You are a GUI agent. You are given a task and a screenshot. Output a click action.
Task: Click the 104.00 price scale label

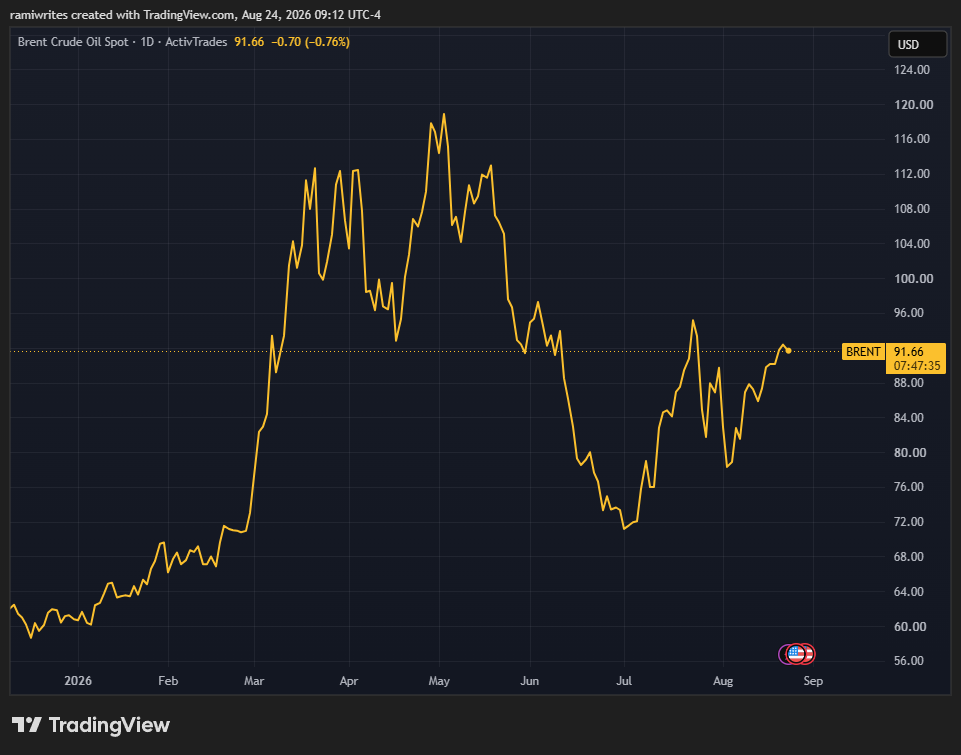[x=912, y=243]
